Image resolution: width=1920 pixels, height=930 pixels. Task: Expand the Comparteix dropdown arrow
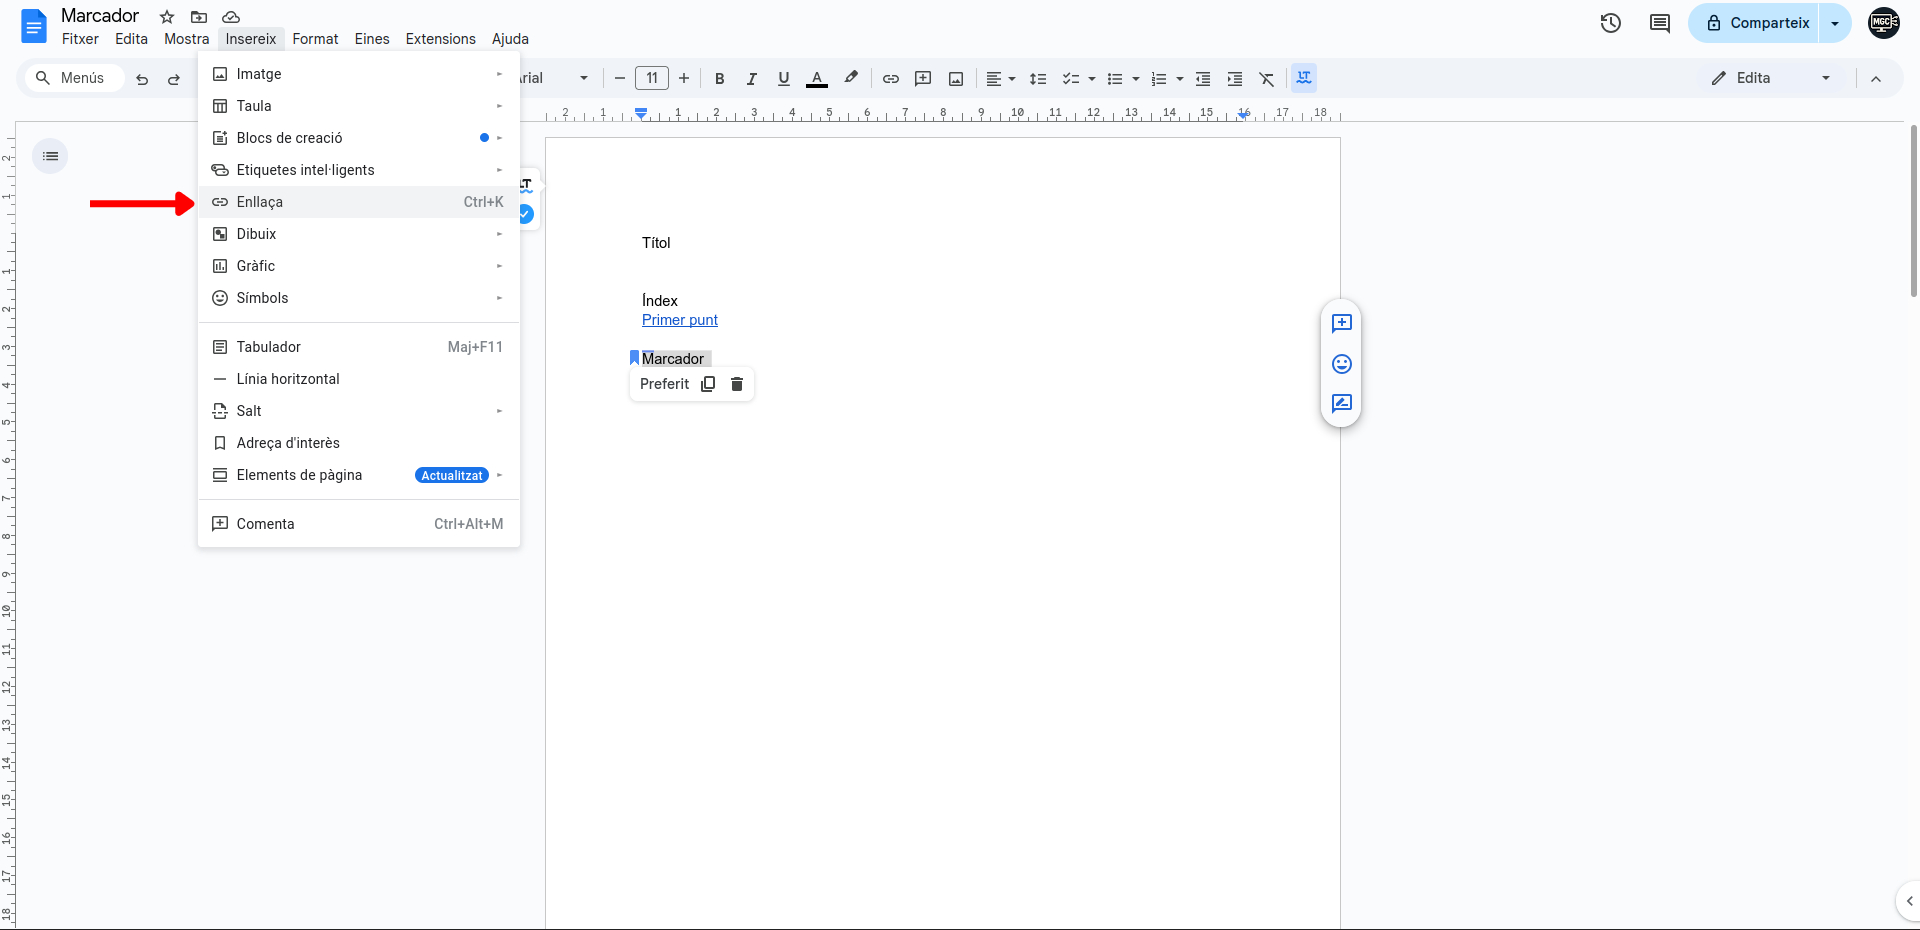pyautogui.click(x=1835, y=23)
